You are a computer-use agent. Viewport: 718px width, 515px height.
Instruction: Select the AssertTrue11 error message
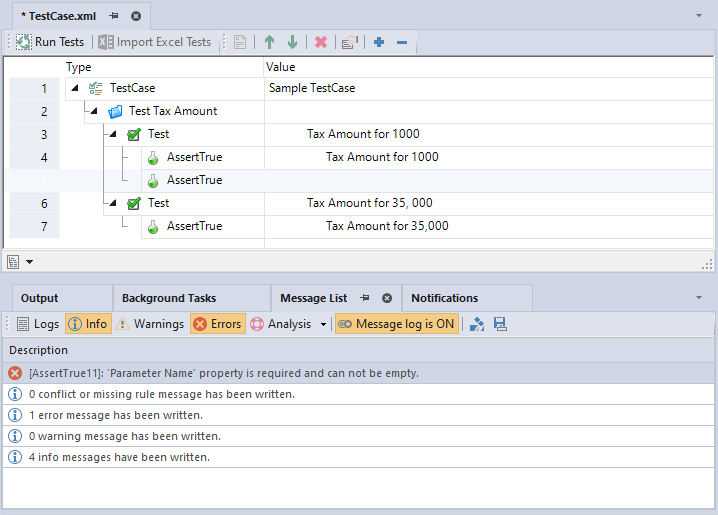[x=359, y=373]
